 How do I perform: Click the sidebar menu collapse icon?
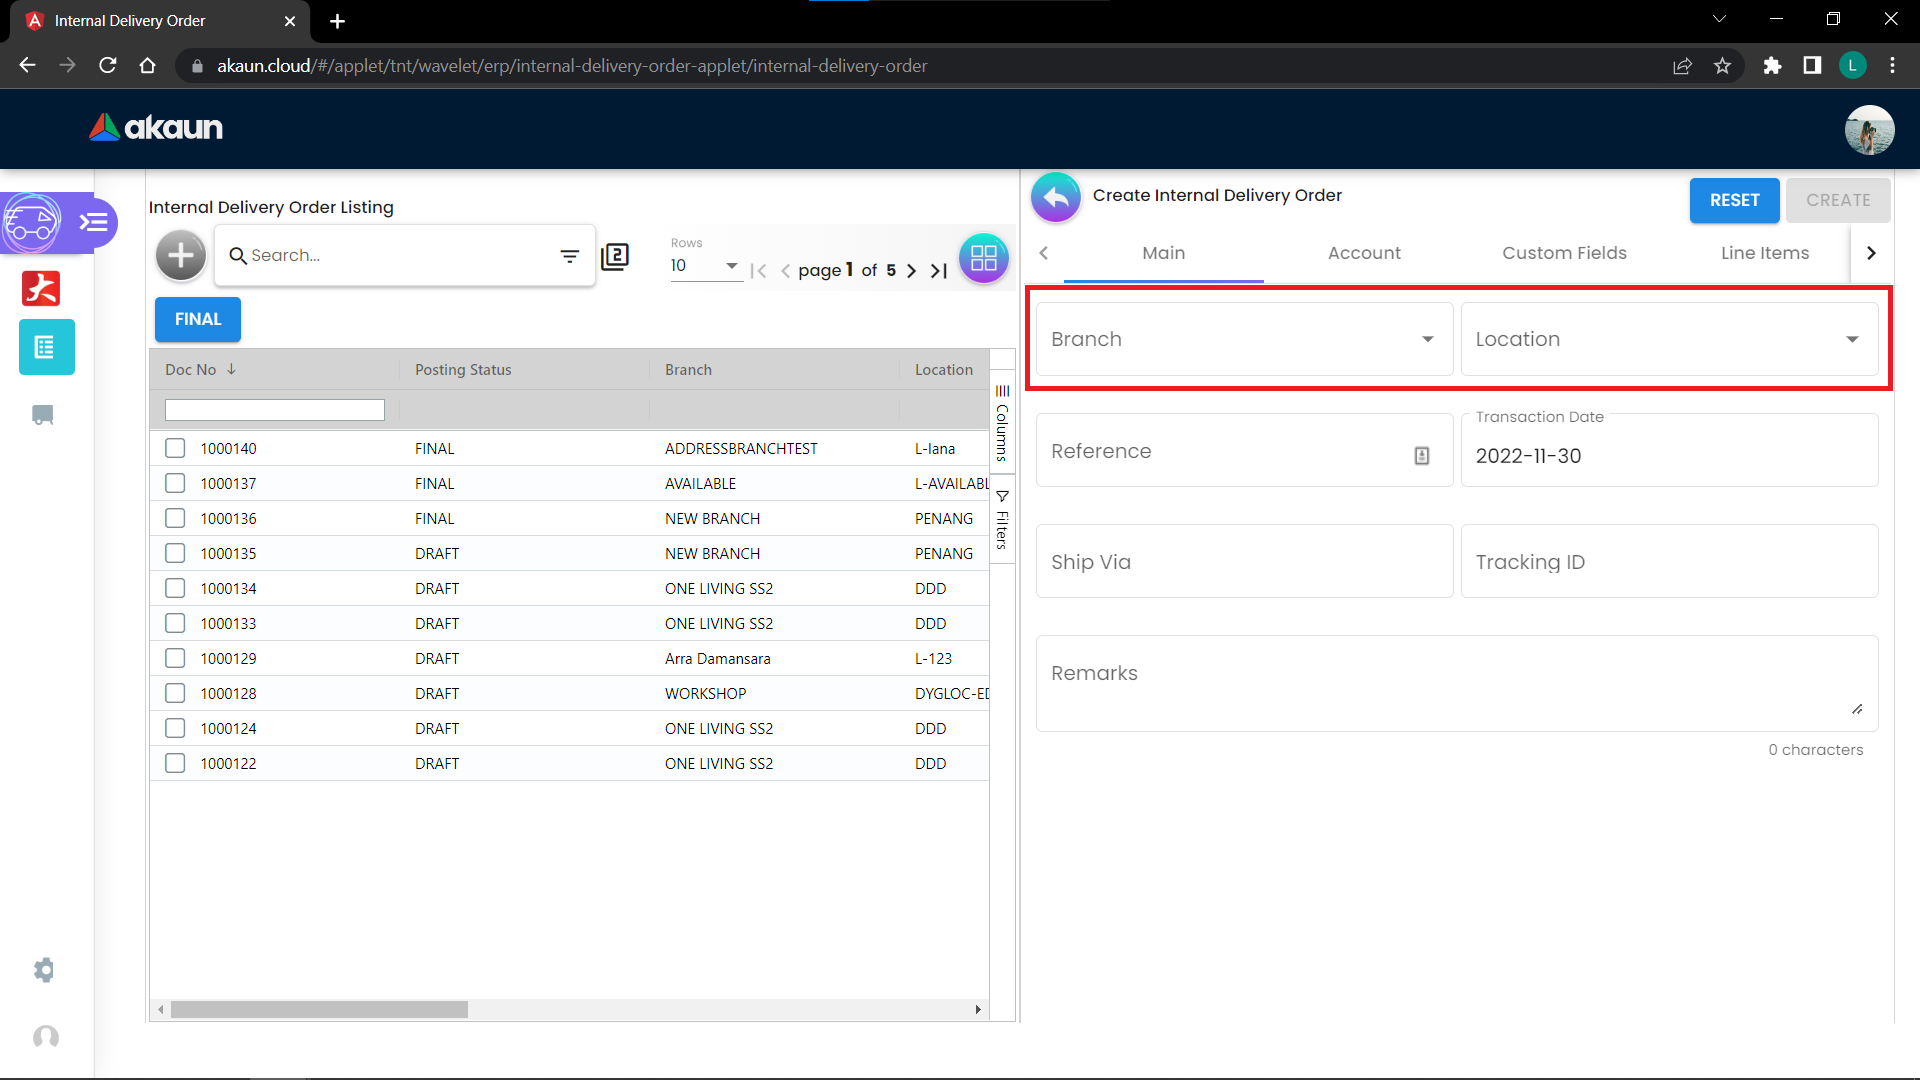pyautogui.click(x=94, y=222)
